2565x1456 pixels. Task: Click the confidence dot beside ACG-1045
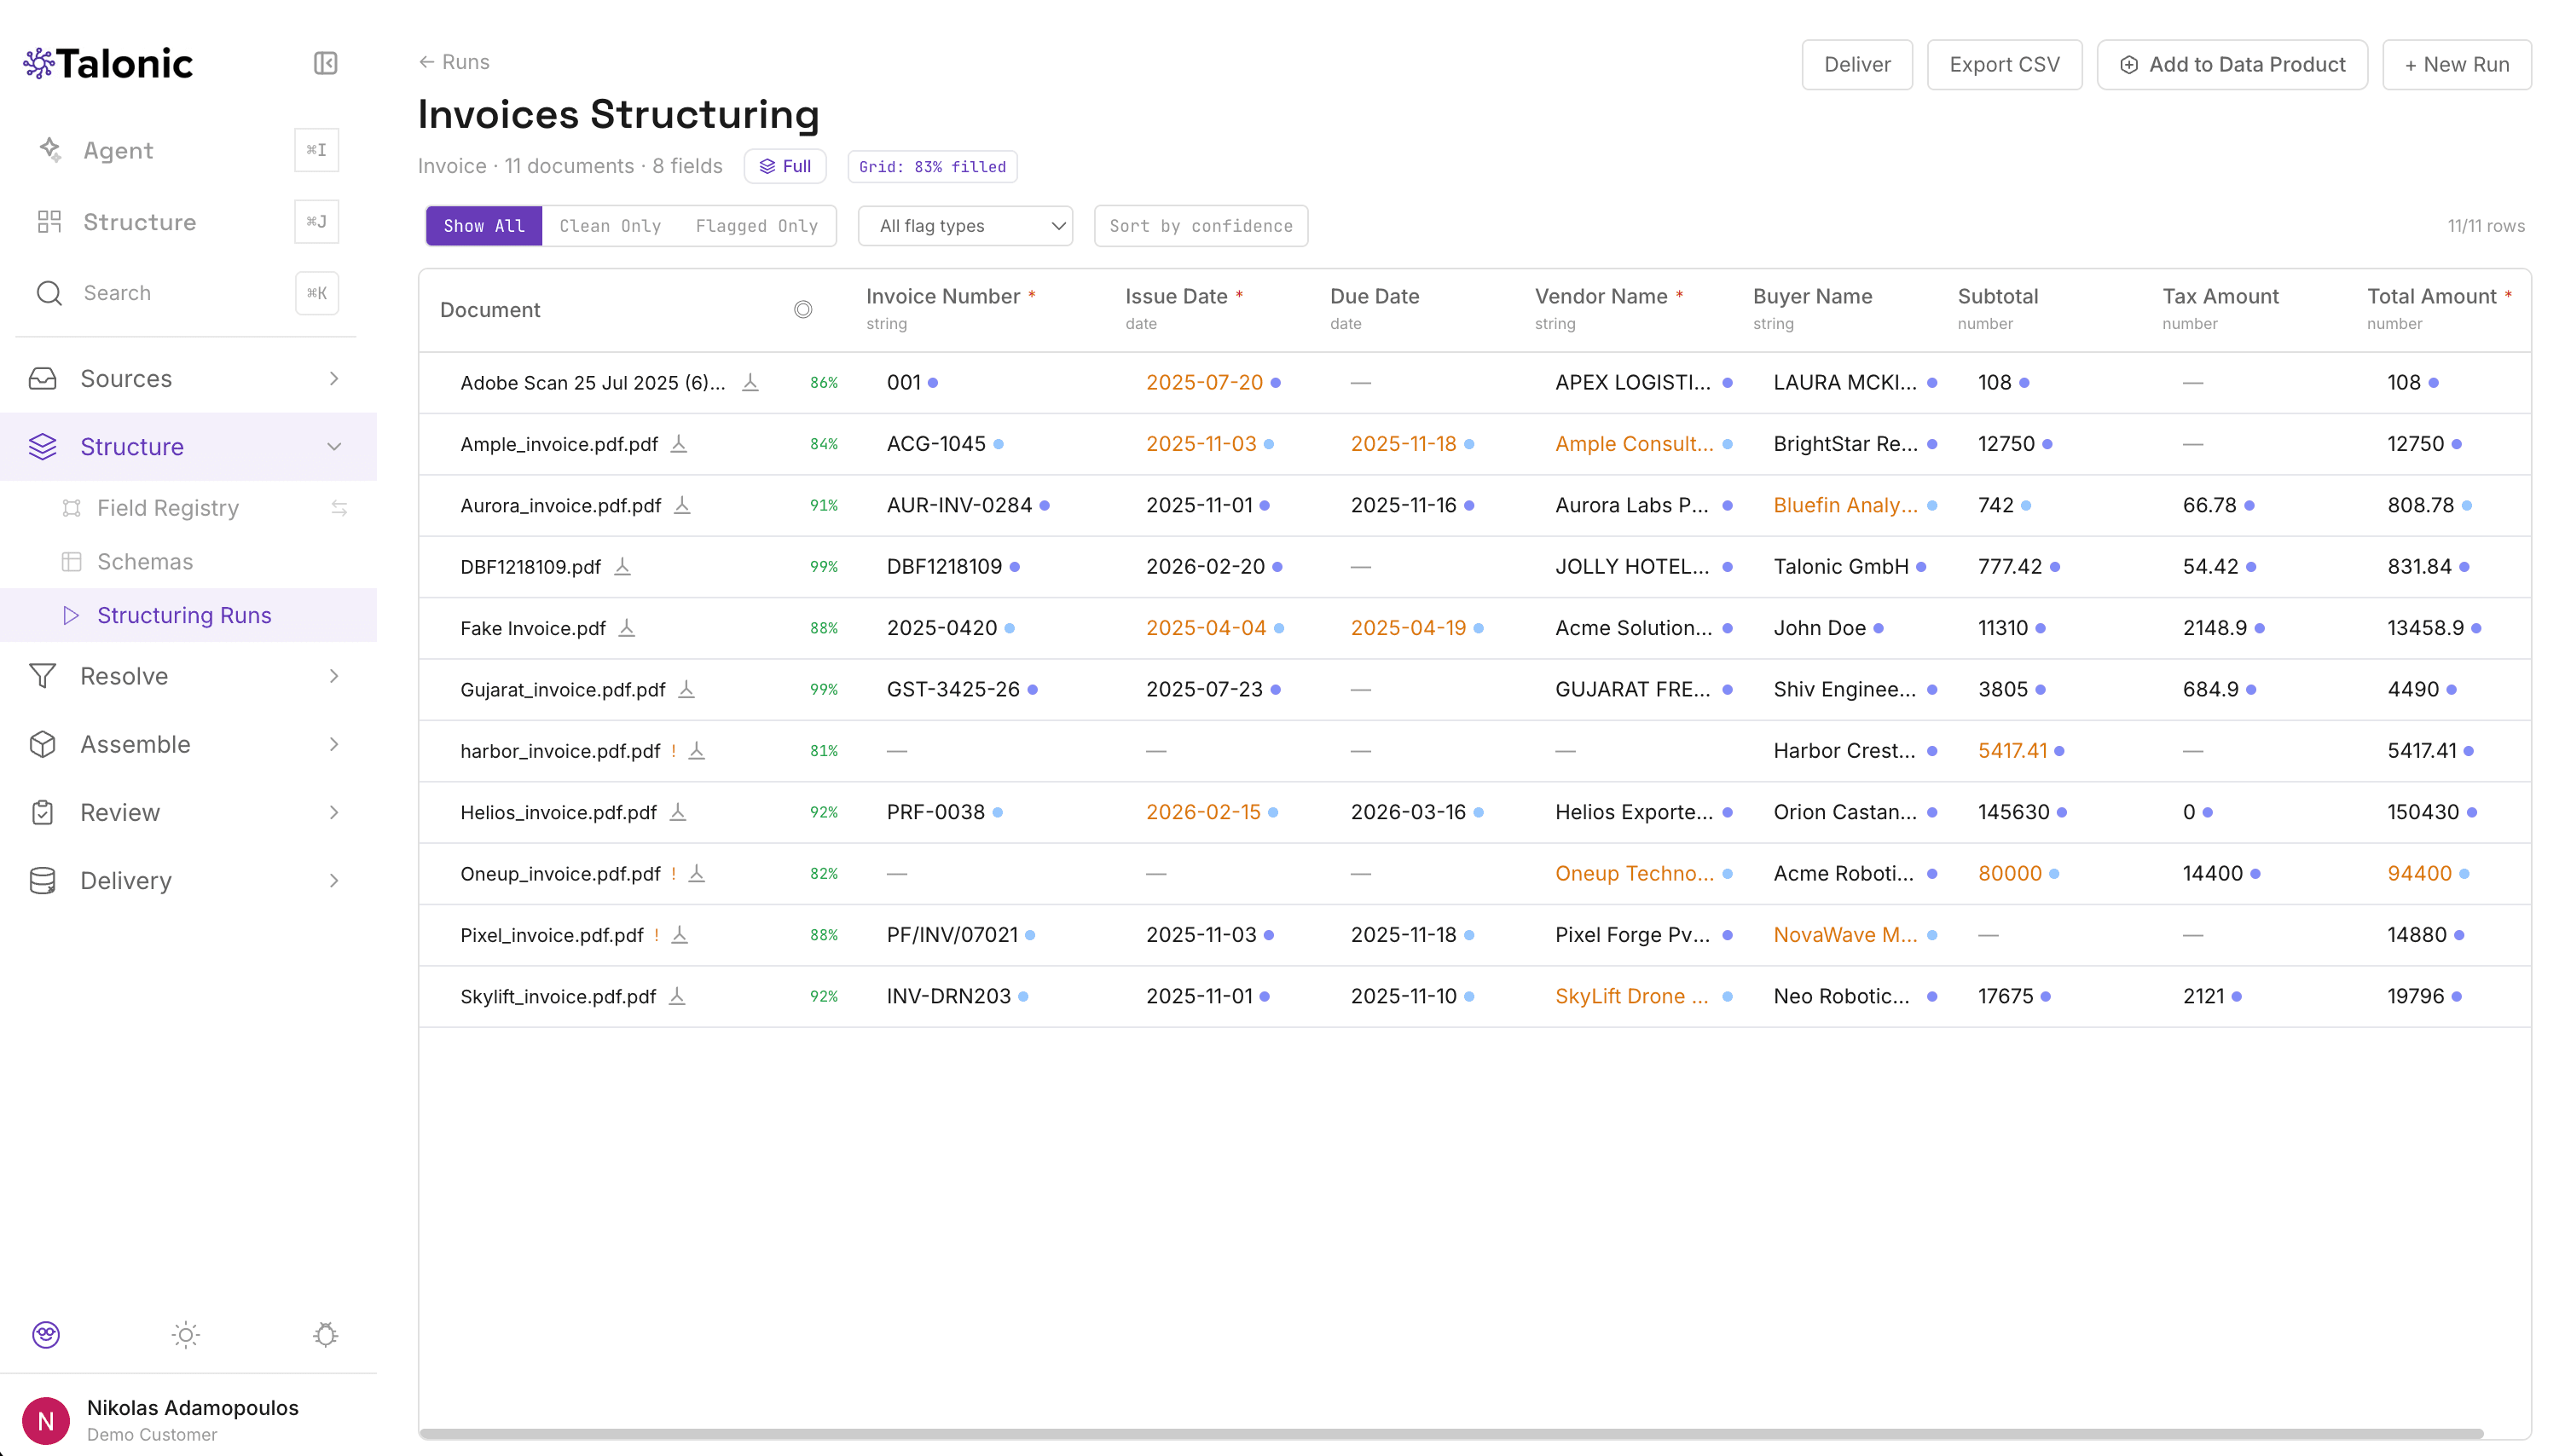tap(998, 443)
